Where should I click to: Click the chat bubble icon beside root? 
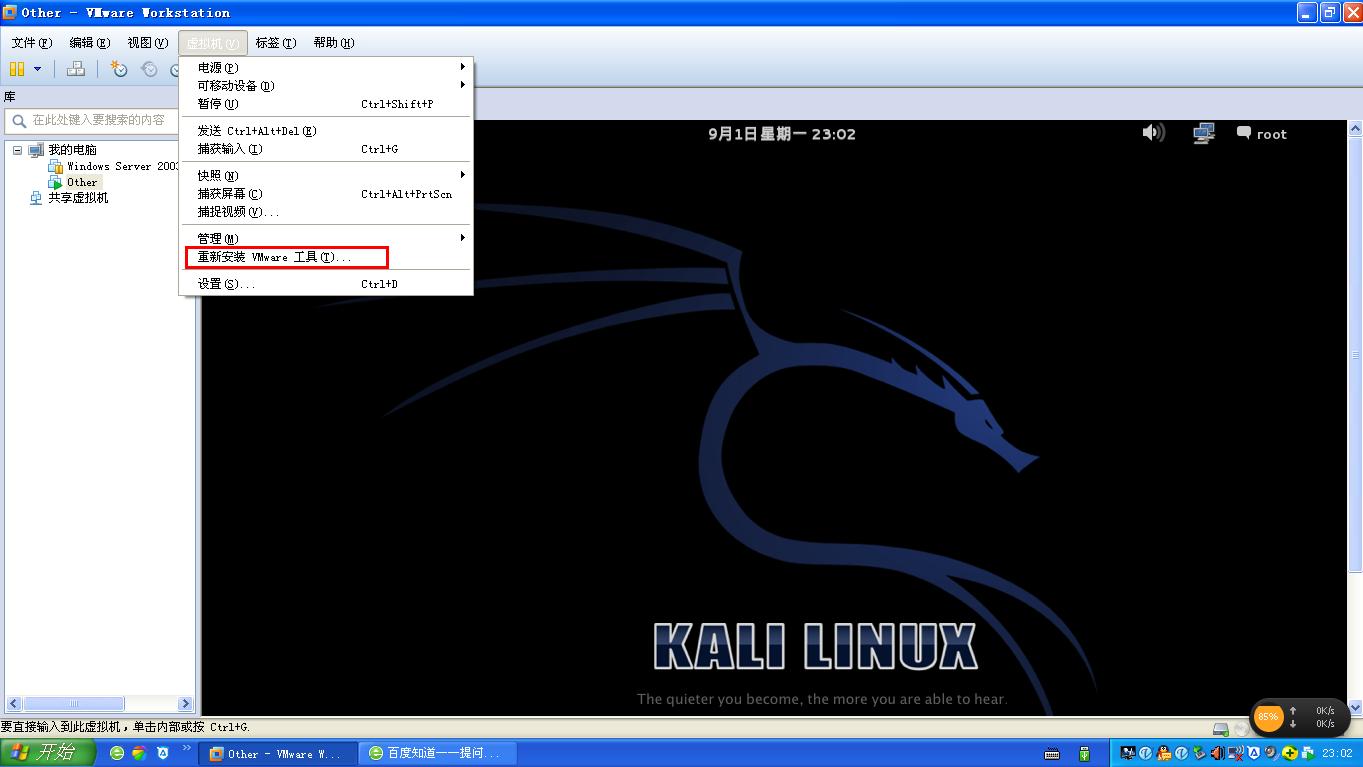[x=1244, y=133]
